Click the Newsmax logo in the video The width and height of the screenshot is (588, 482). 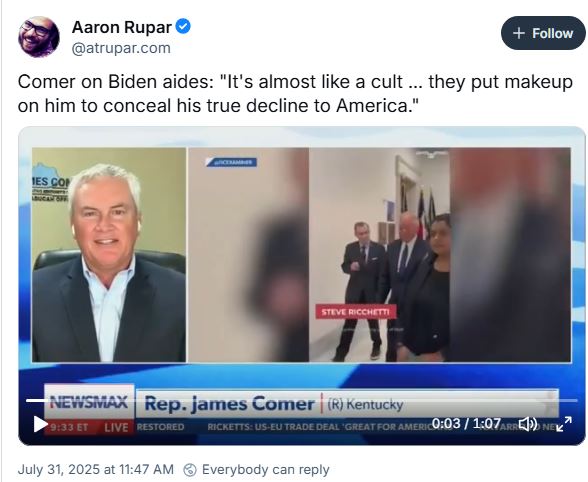click(x=89, y=402)
